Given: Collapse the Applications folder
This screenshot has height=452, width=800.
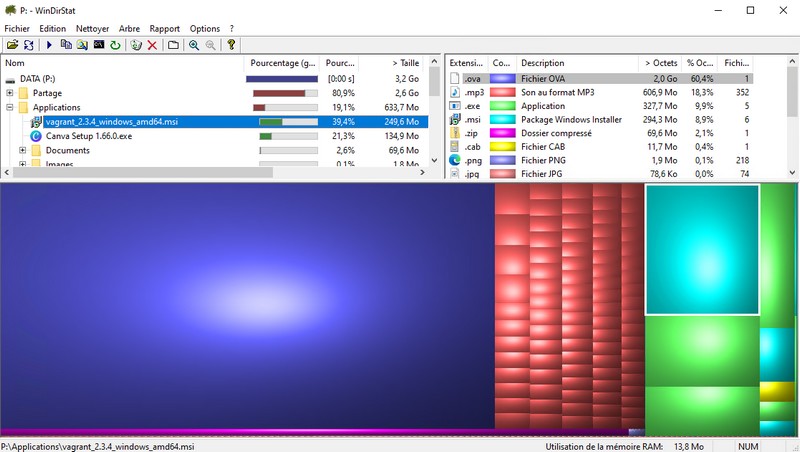Looking at the screenshot, I should [9, 107].
